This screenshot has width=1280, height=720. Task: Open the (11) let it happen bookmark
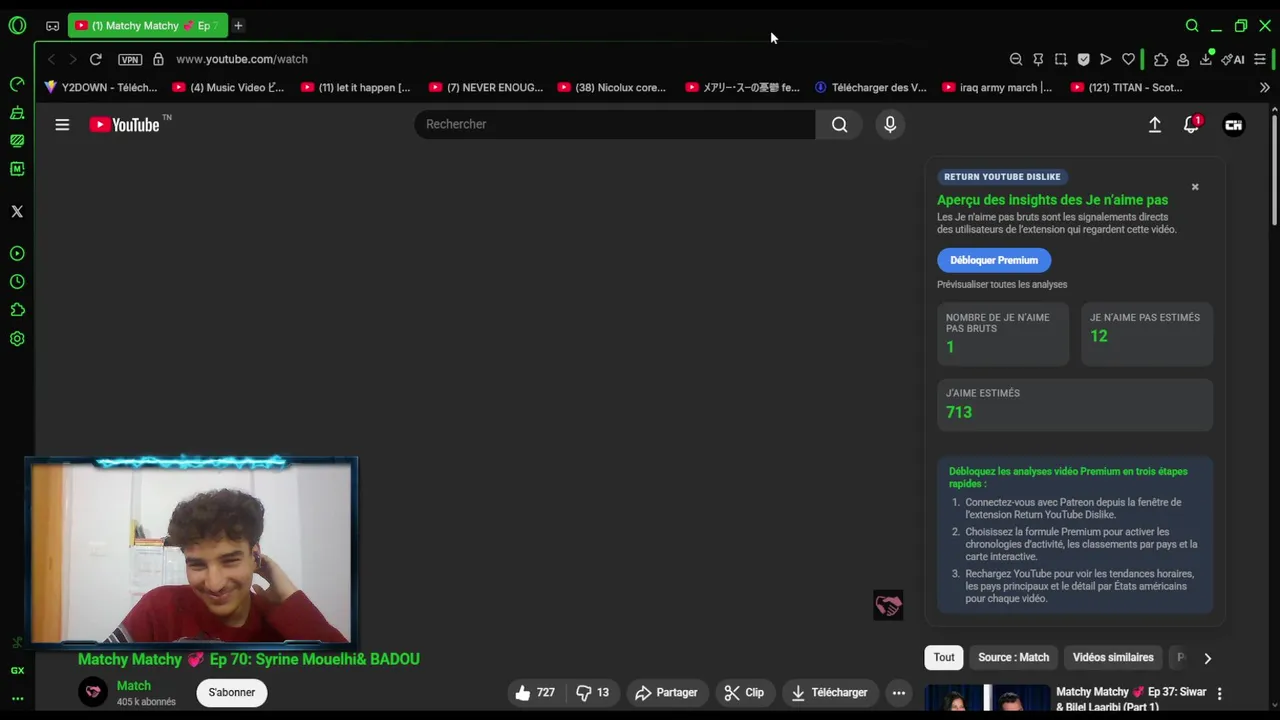click(x=356, y=87)
